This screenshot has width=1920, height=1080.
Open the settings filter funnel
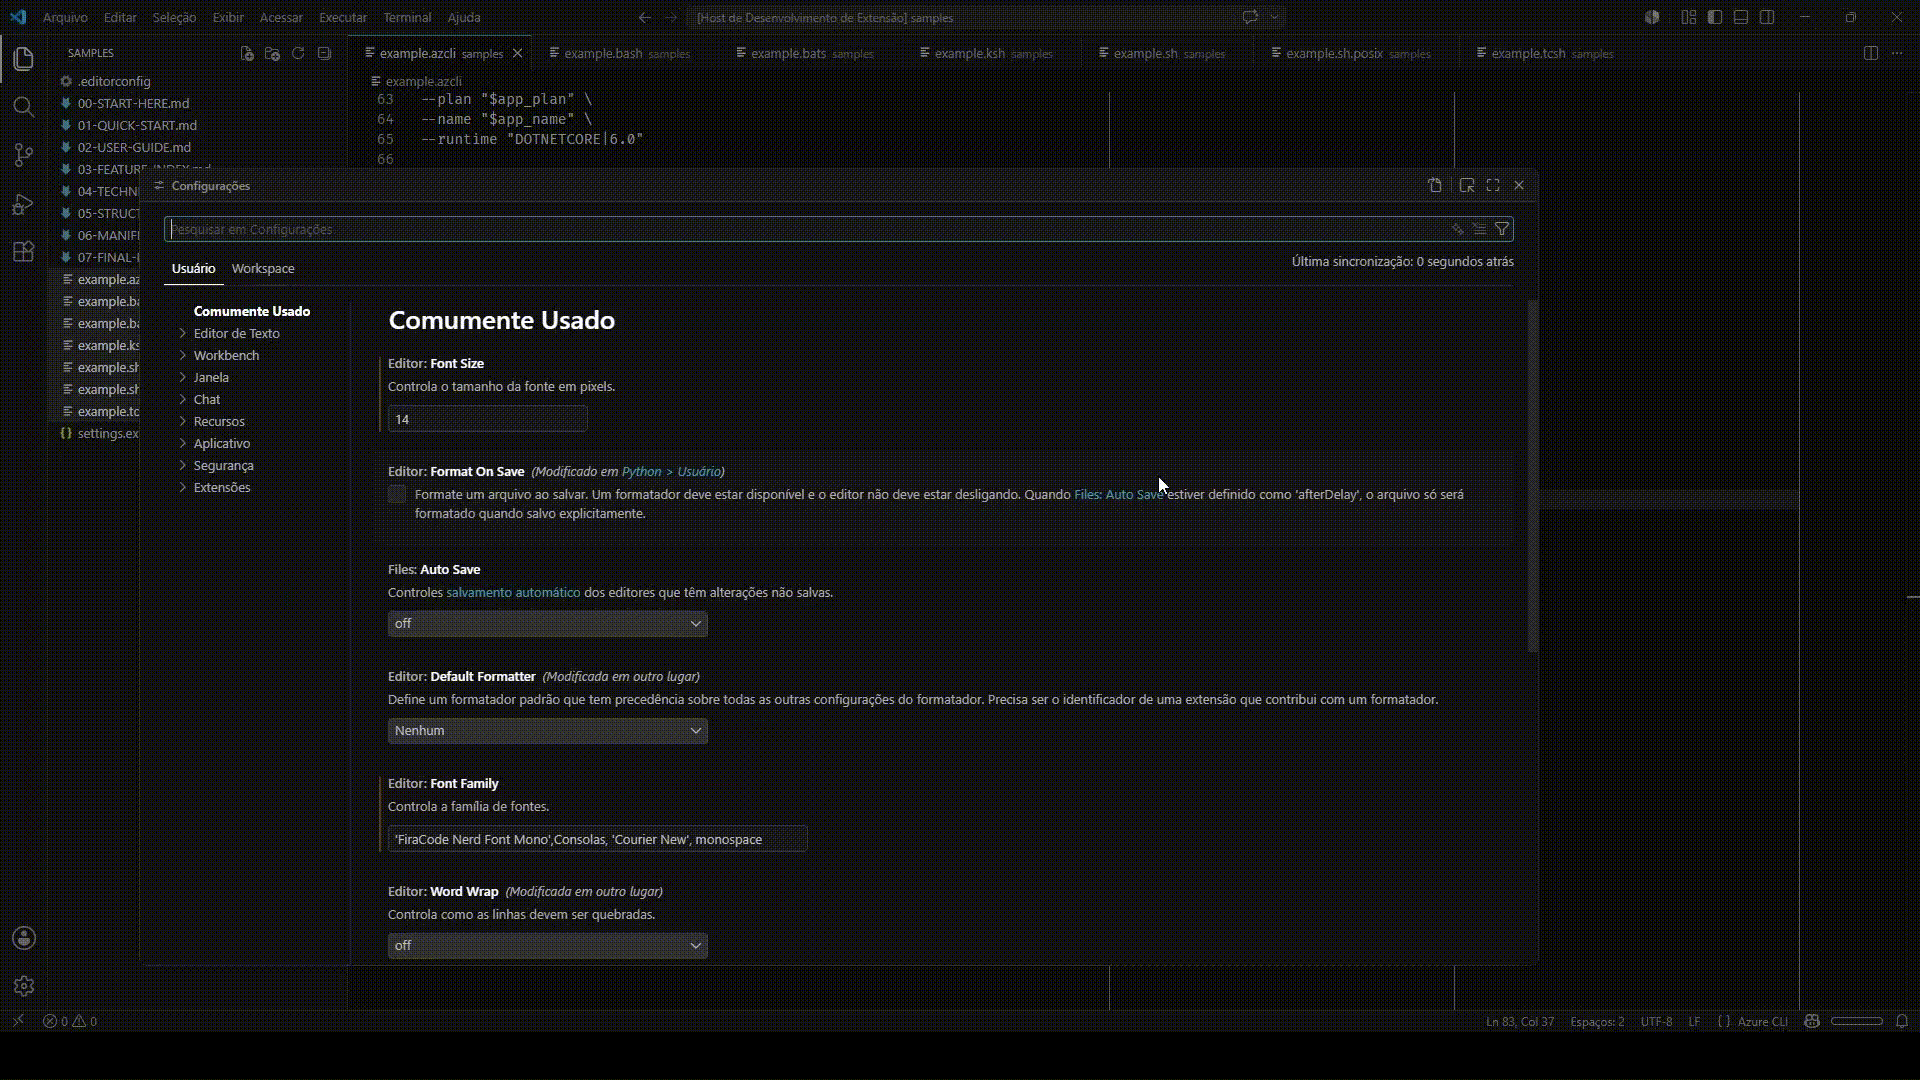pos(1502,229)
